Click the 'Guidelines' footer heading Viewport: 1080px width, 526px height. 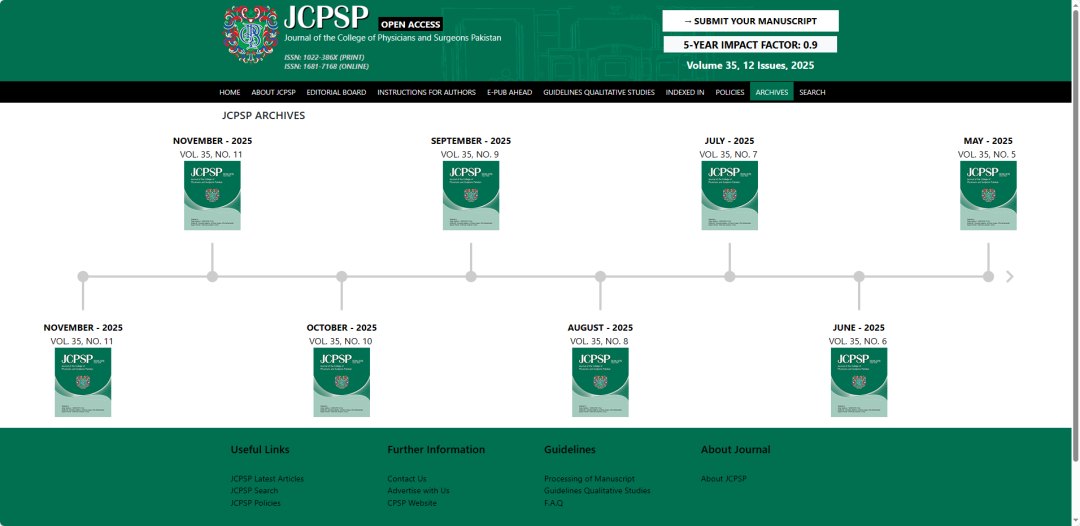tap(570, 450)
